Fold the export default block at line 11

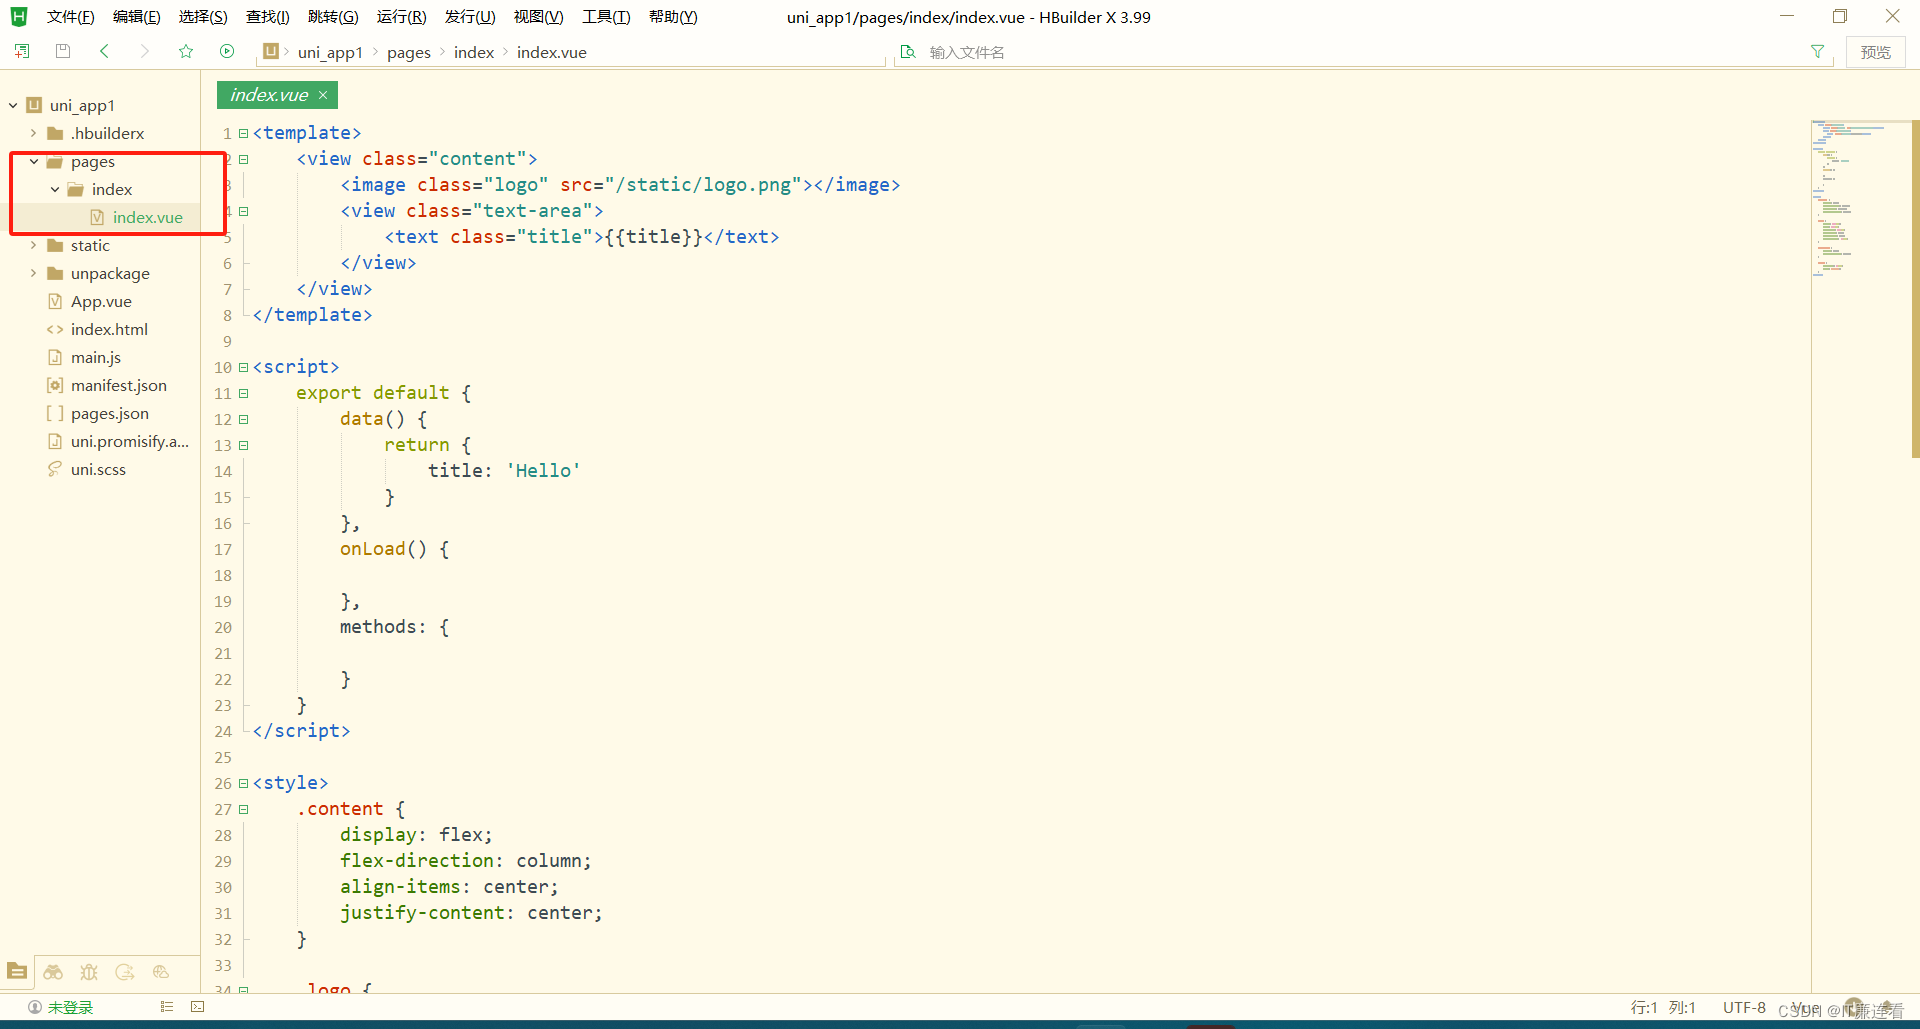click(243, 393)
